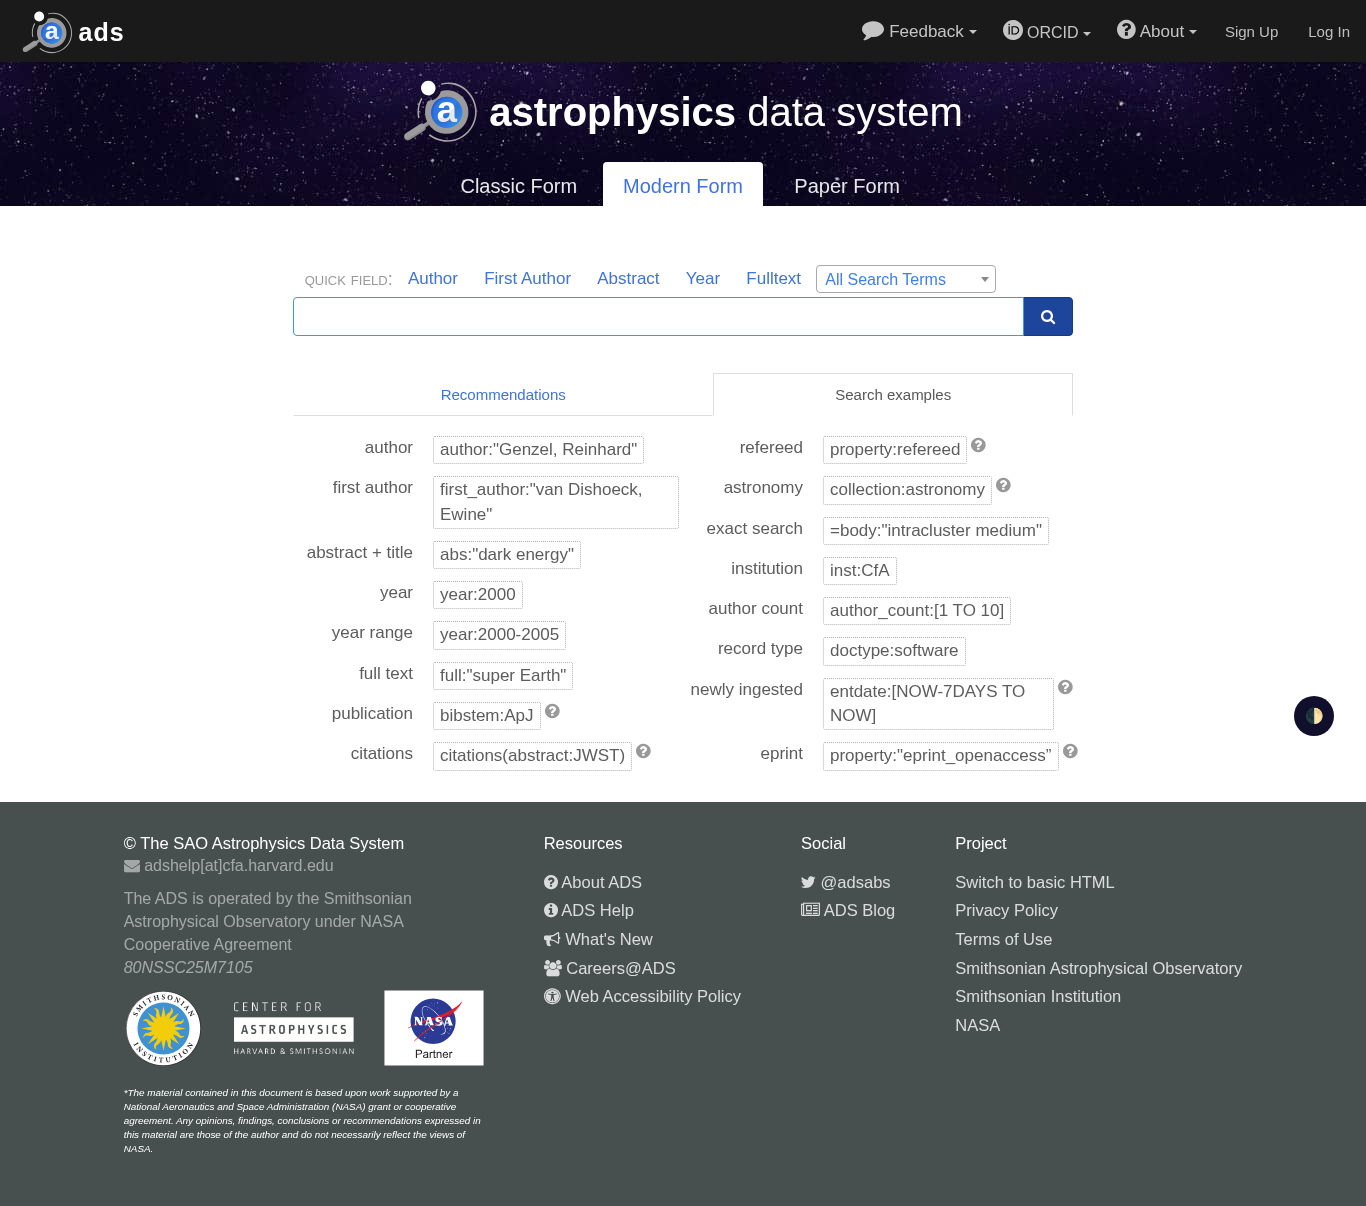This screenshot has width=1366, height=1206.
Task: Open the ADS Blog link
Action: [848, 910]
